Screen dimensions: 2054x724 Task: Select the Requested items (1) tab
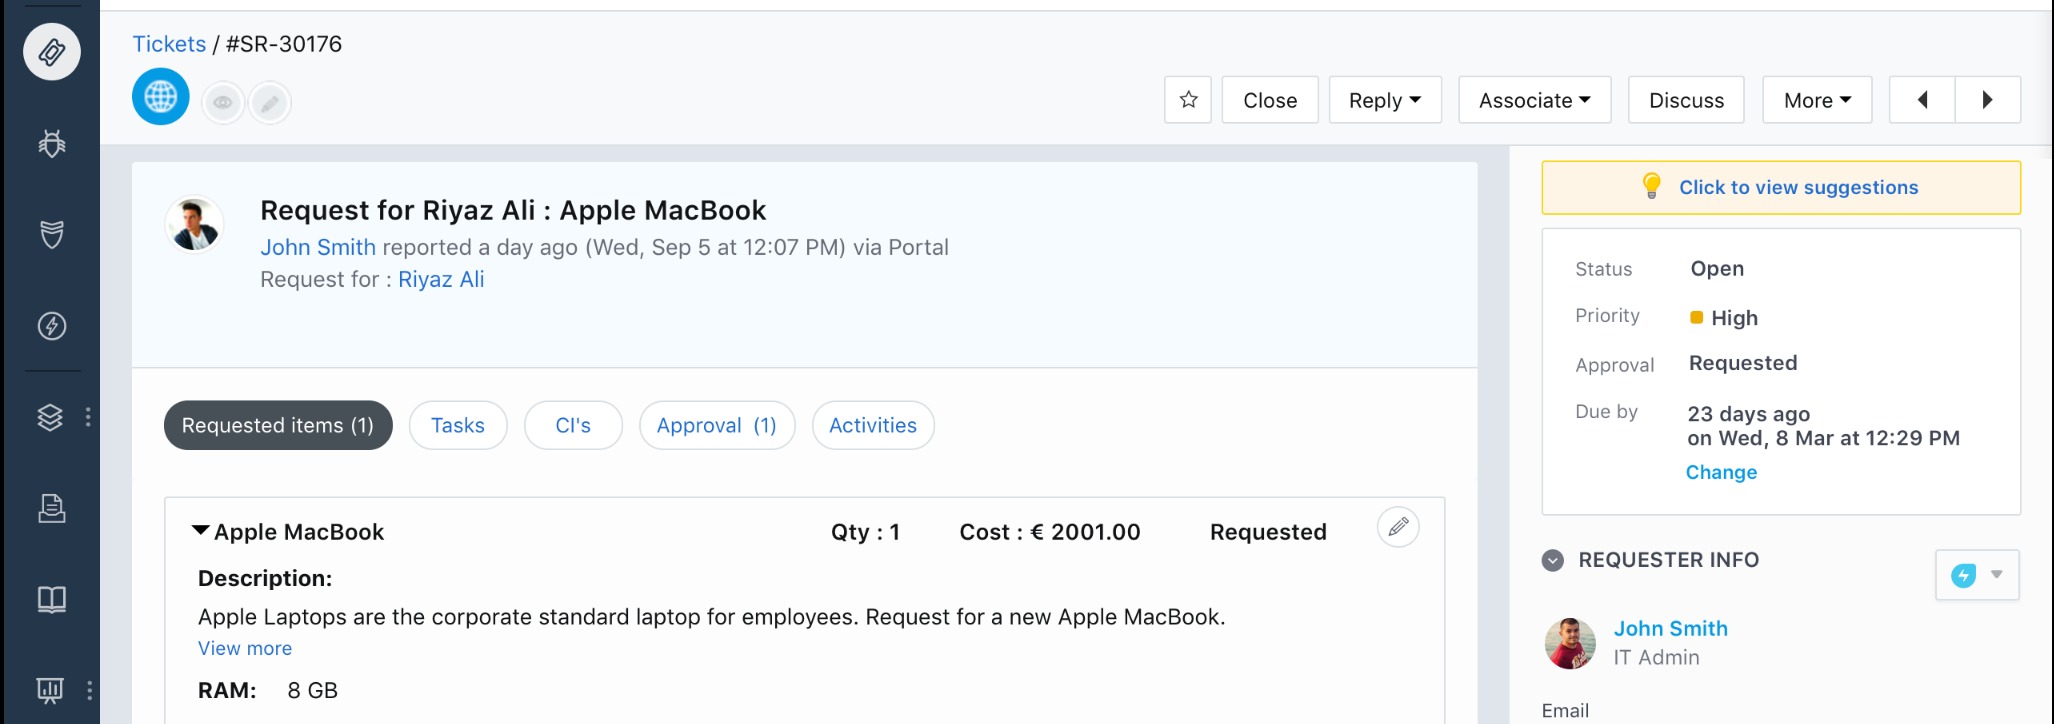pos(278,425)
